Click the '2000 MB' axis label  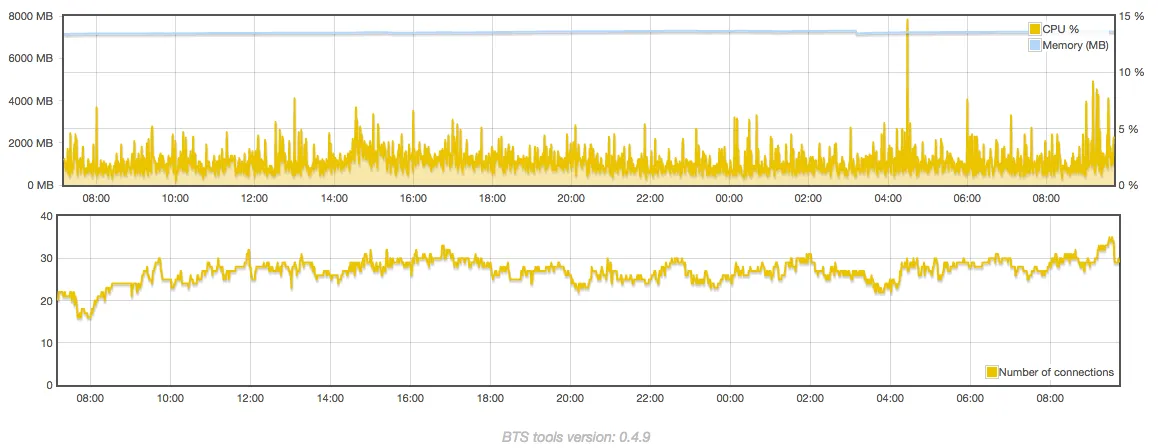(30, 143)
